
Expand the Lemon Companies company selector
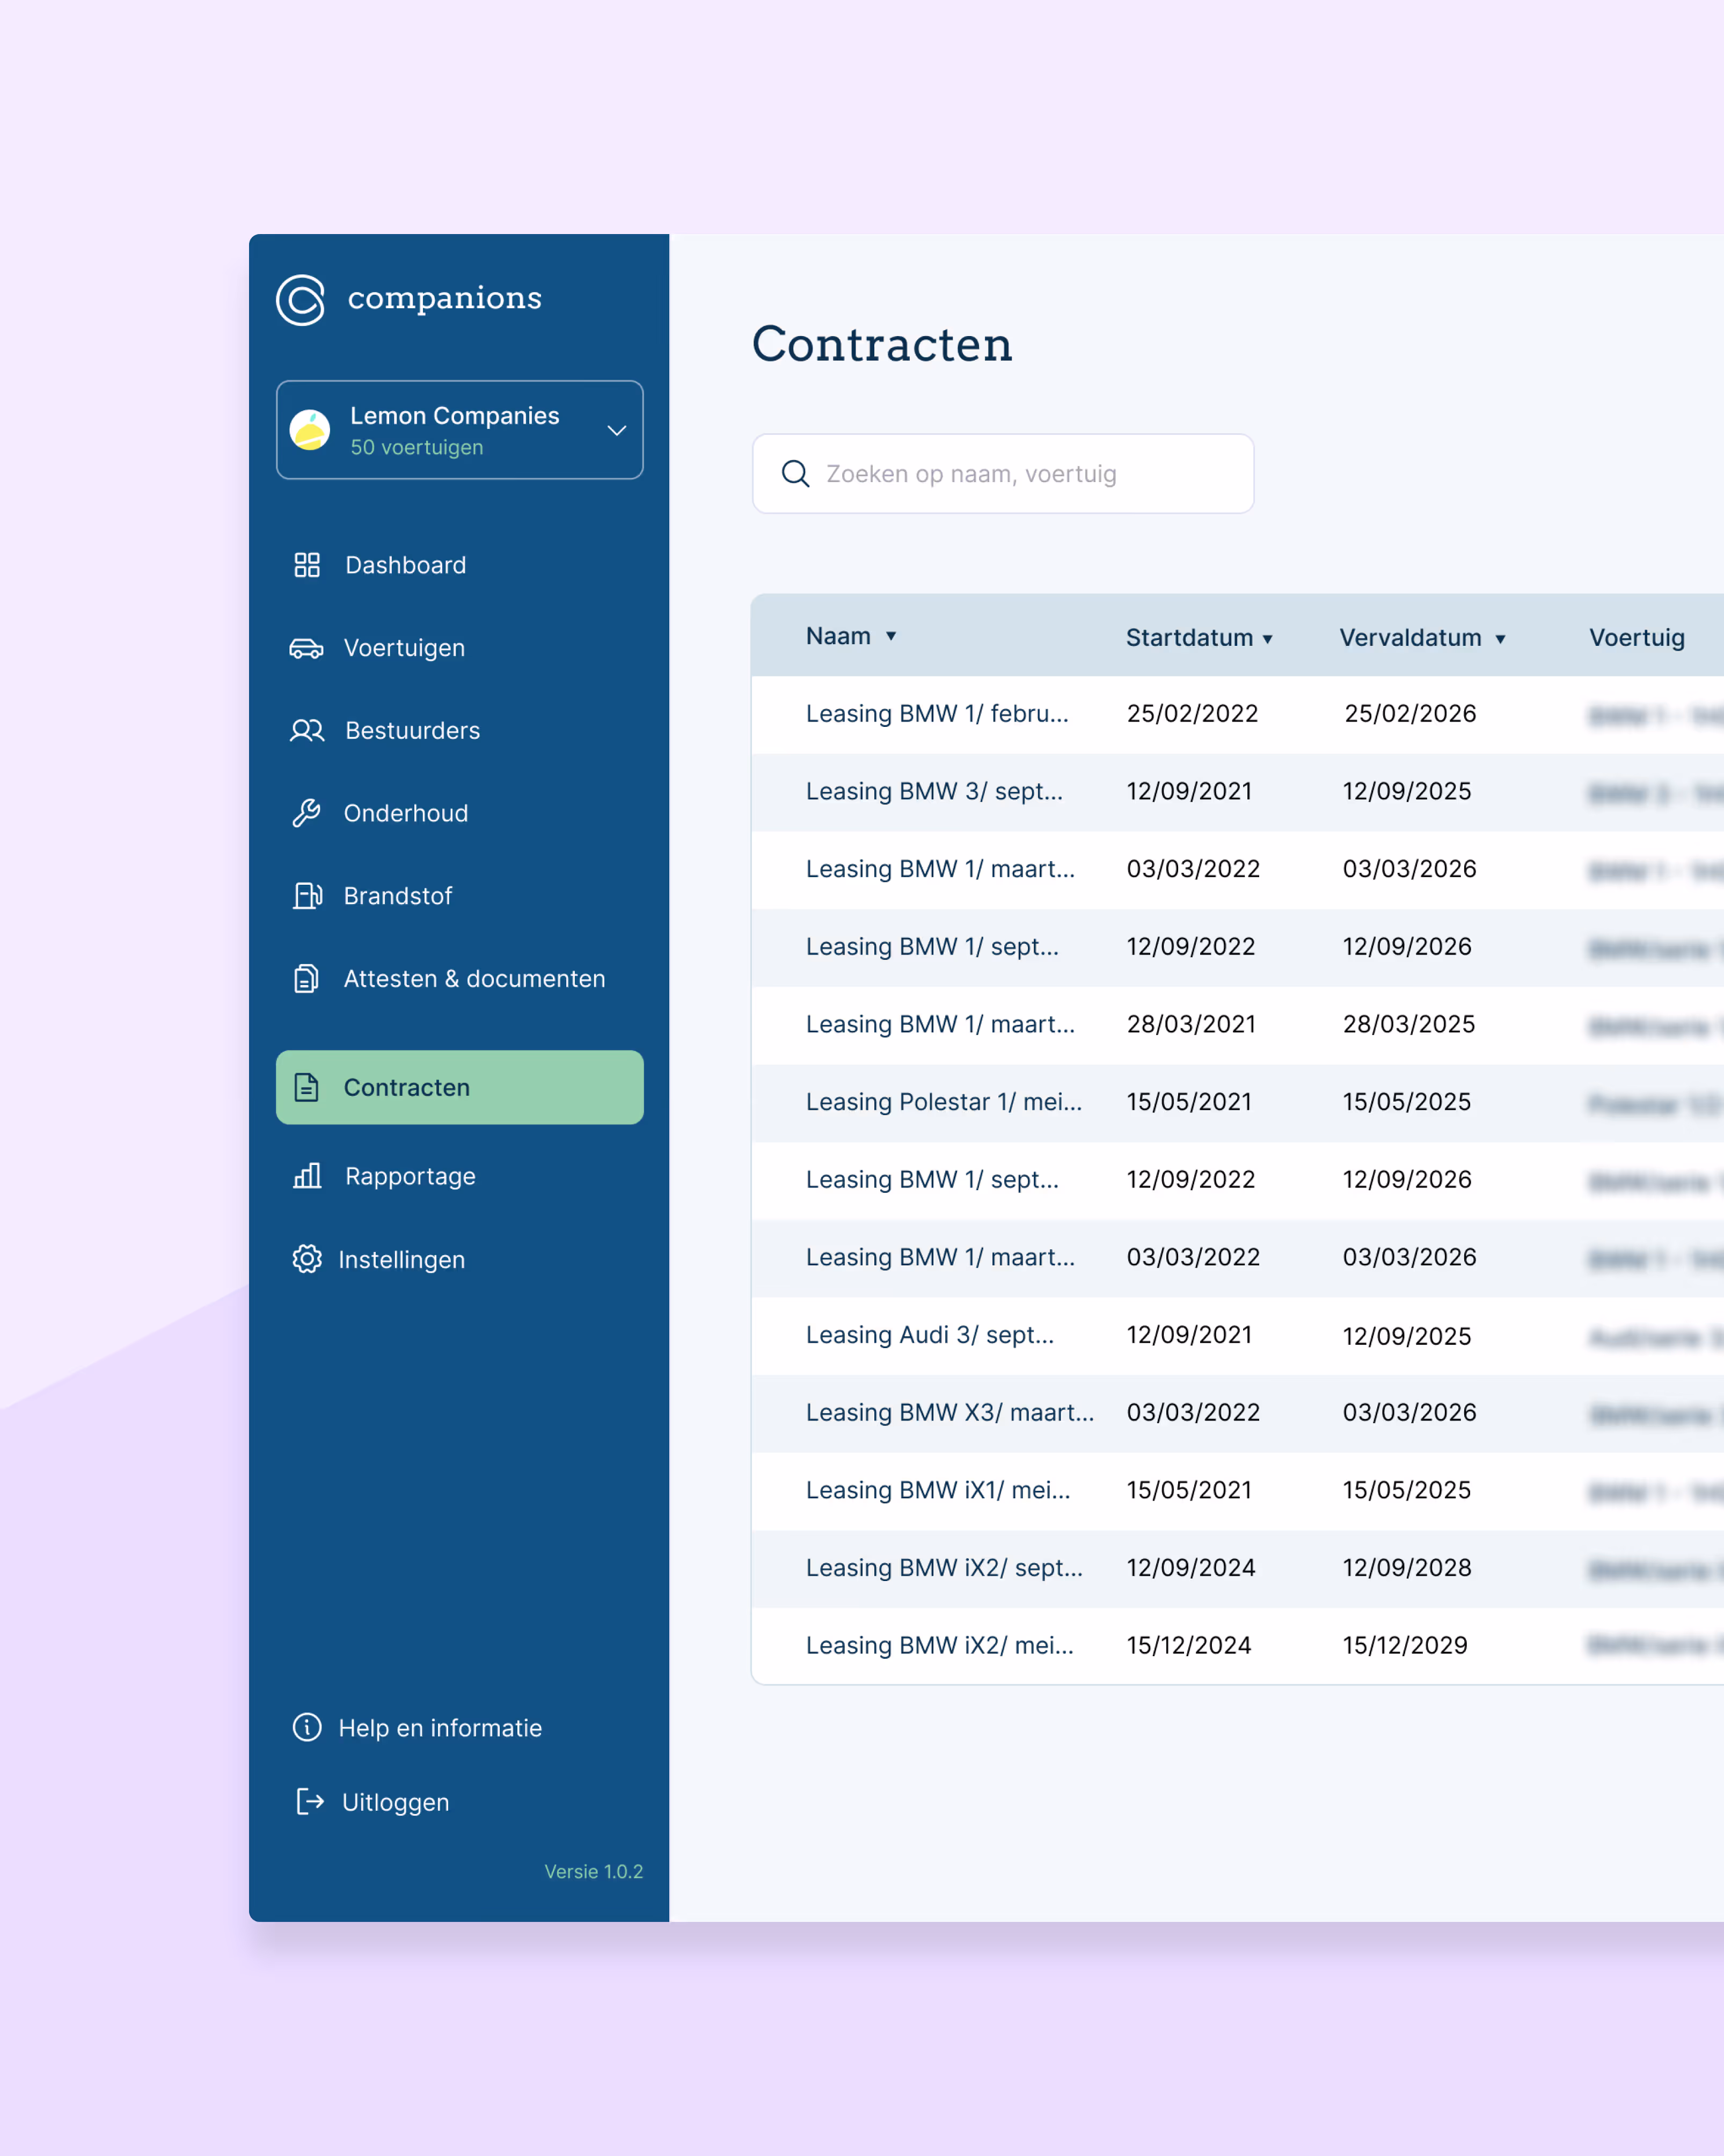tap(616, 430)
